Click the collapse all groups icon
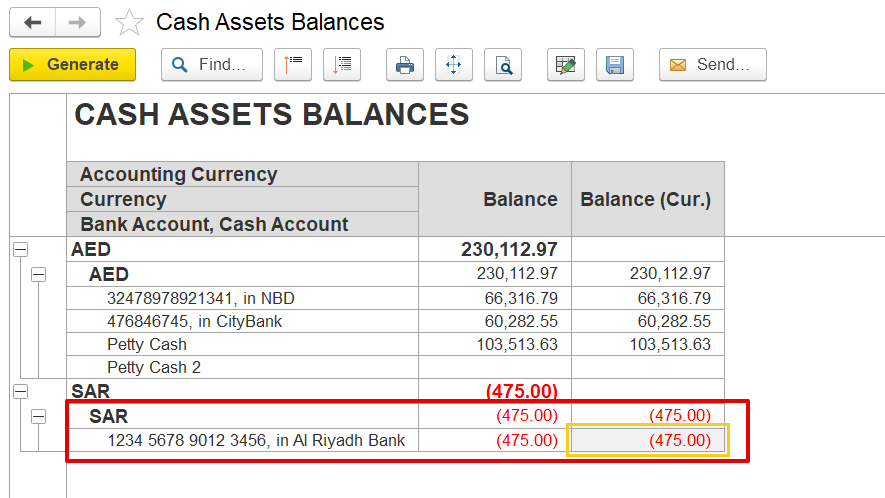 [x=293, y=65]
